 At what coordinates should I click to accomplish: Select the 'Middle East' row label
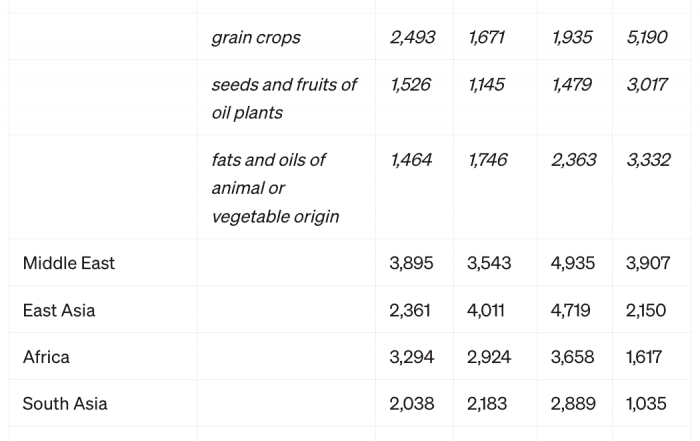point(69,263)
